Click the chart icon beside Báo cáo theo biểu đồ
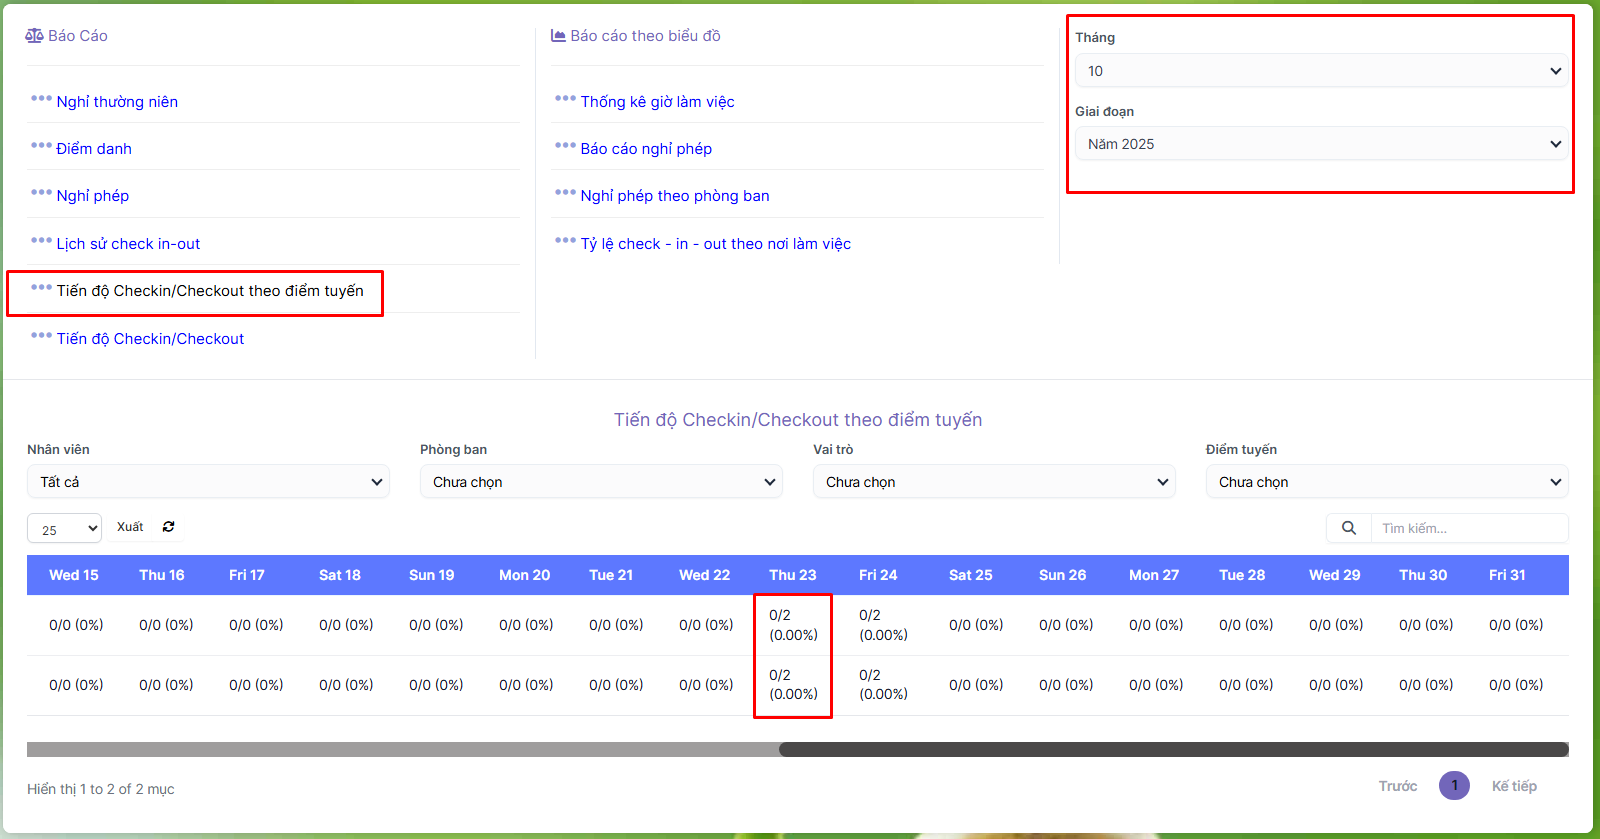Viewport: 1600px width, 839px height. (558, 36)
